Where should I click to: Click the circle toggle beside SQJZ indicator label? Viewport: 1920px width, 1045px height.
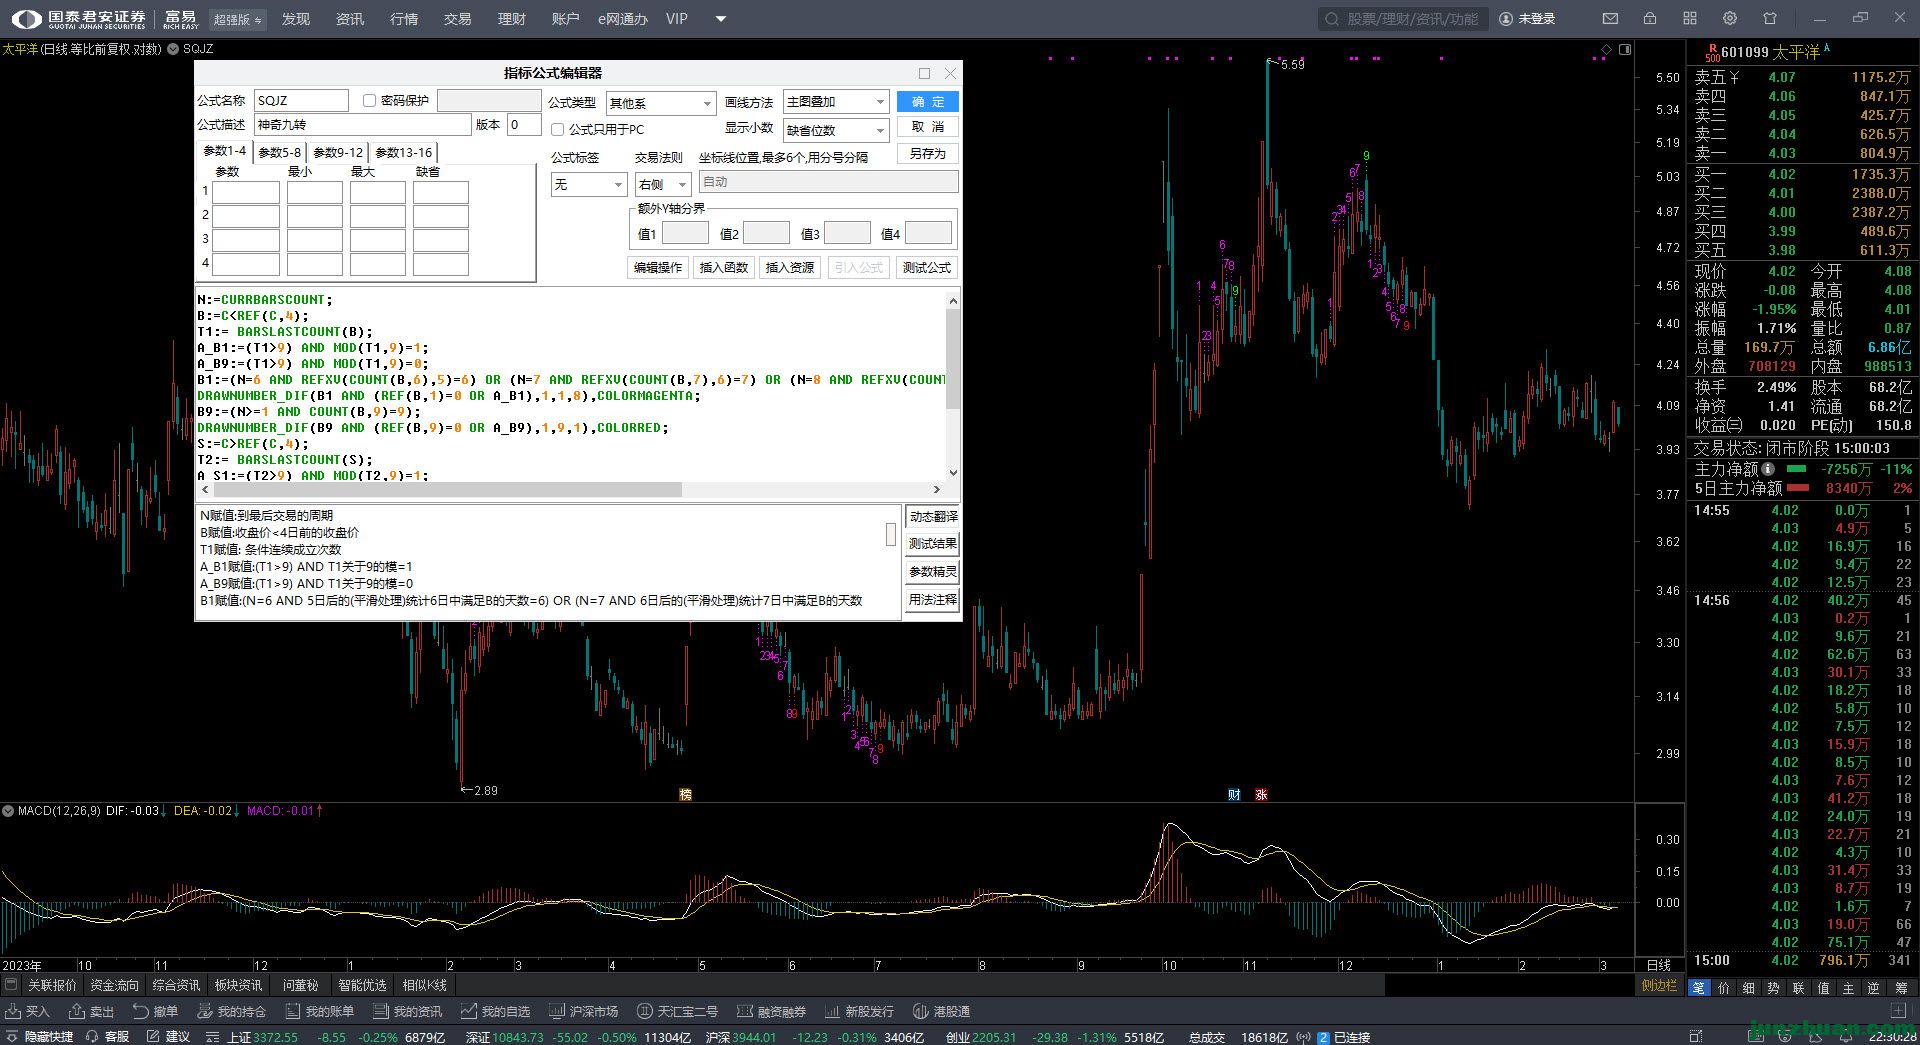[x=173, y=48]
